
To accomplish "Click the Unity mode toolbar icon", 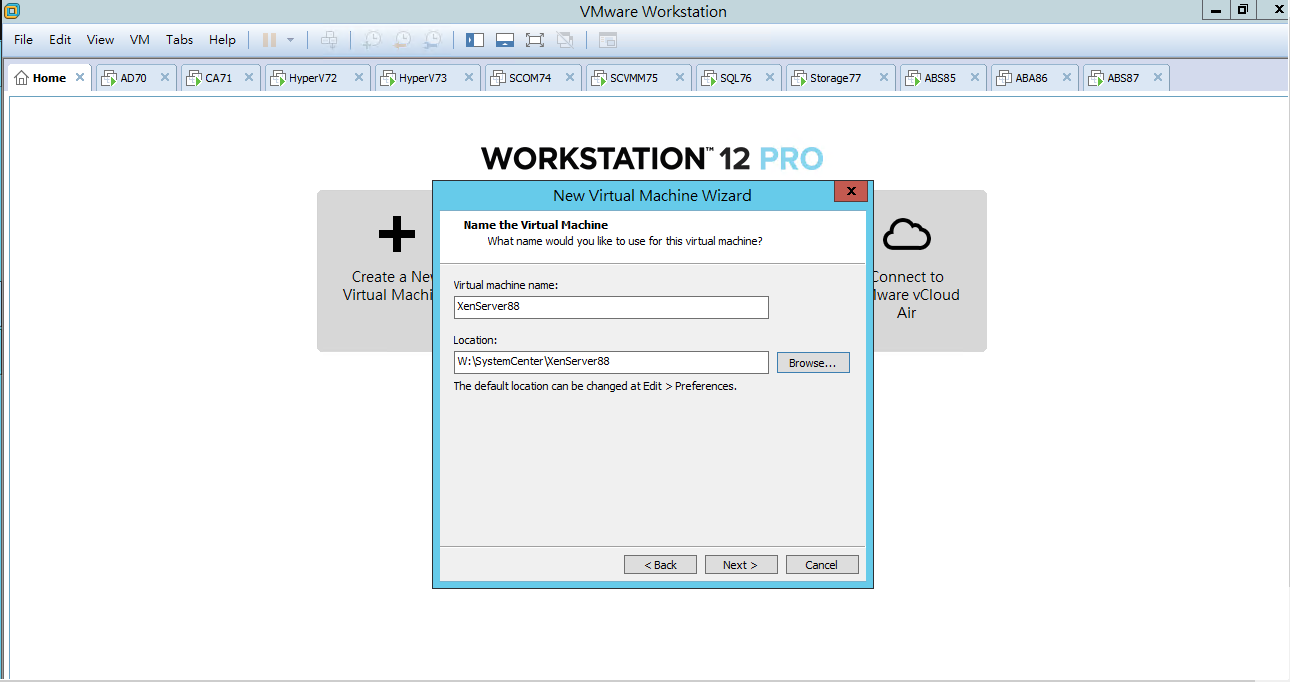I will click(565, 40).
